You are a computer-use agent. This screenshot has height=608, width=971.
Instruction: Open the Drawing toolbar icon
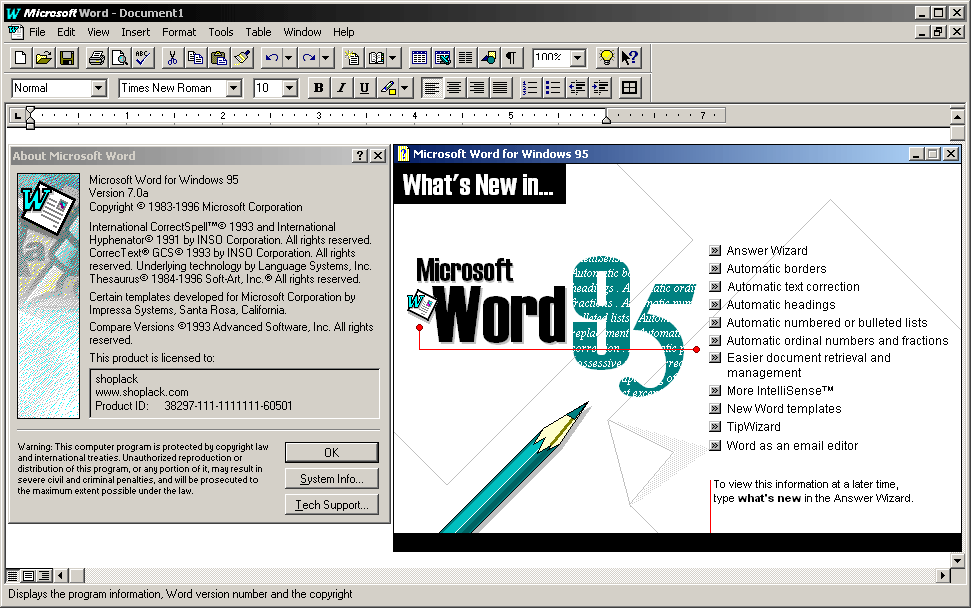[488, 58]
